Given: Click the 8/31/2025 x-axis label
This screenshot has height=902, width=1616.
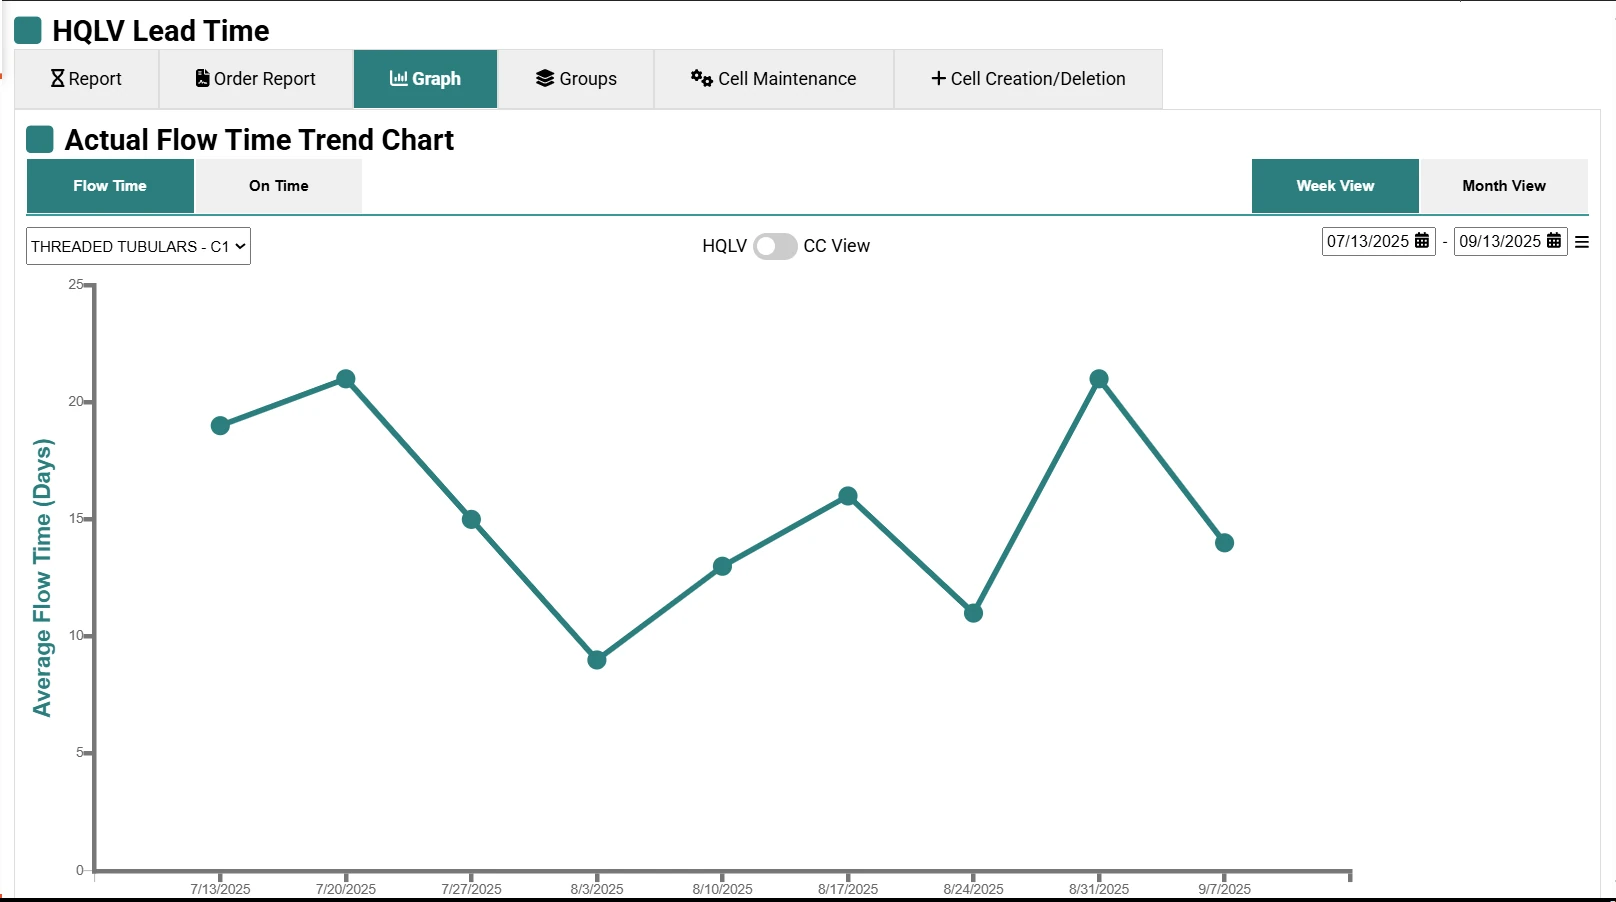Looking at the screenshot, I should coord(1099,889).
